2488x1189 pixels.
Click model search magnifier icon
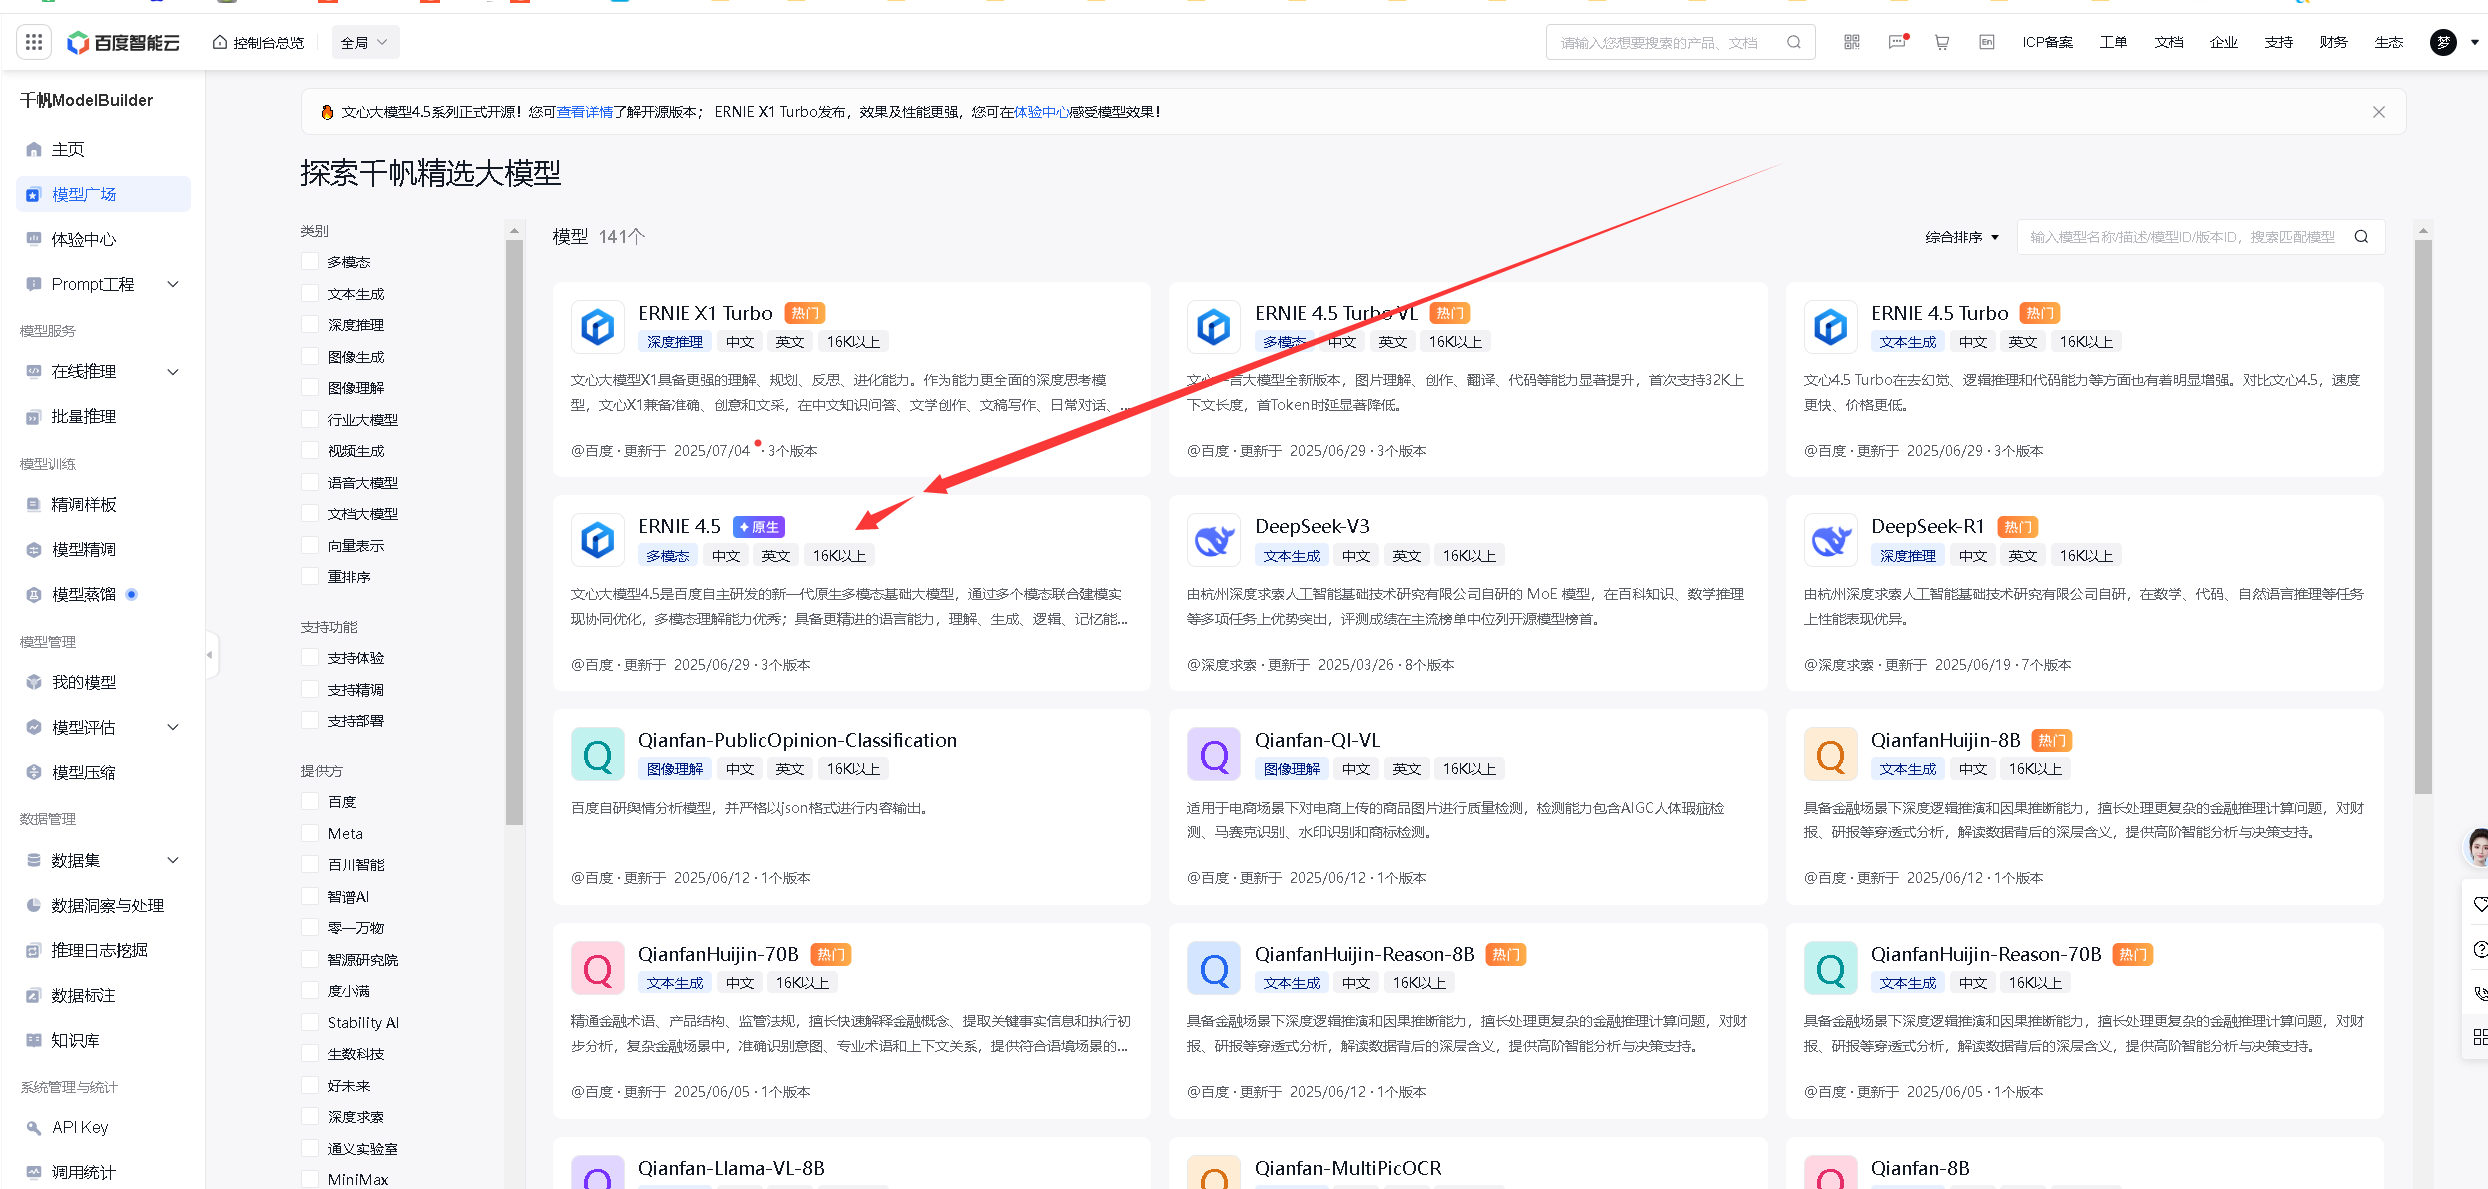(2361, 237)
